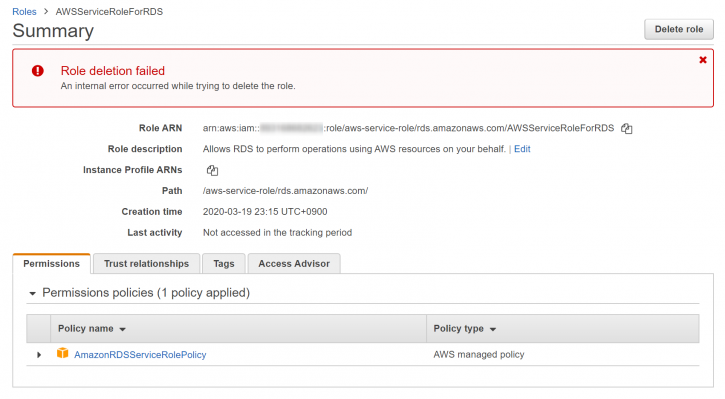Click the orange policy box icon
725x399 pixels.
[62, 353]
